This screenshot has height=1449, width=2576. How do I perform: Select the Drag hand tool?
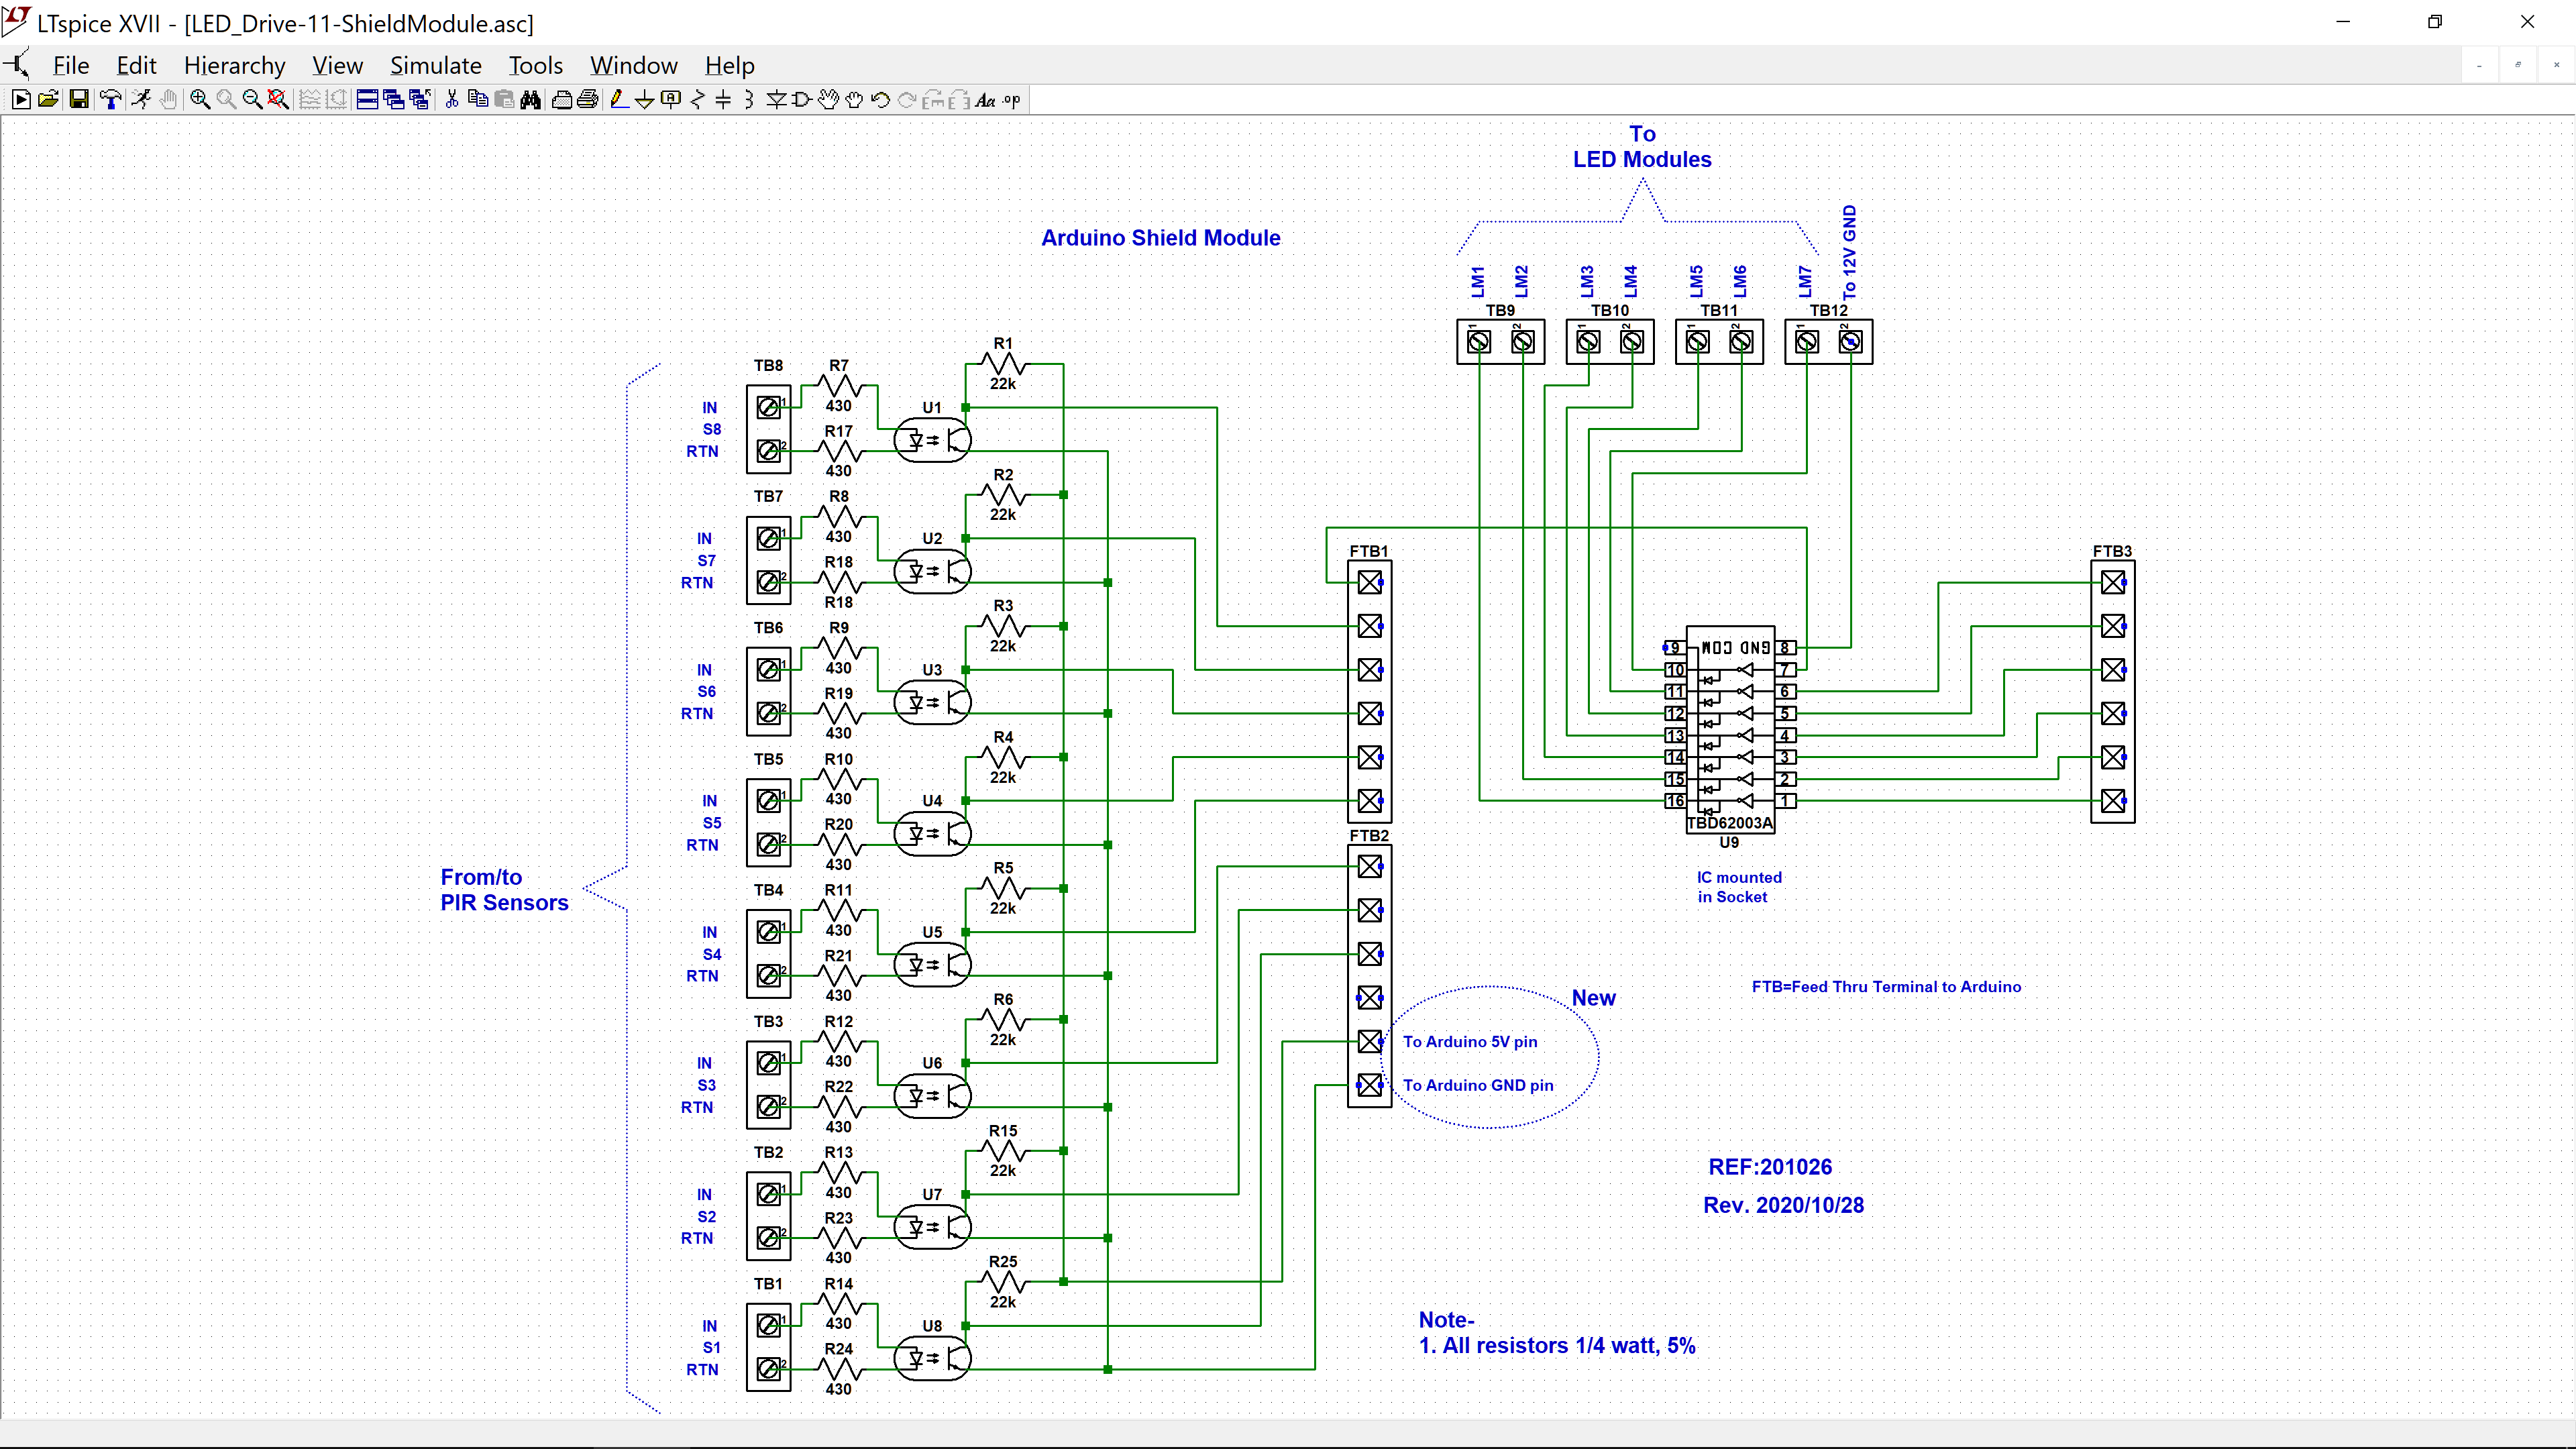pyautogui.click(x=854, y=99)
